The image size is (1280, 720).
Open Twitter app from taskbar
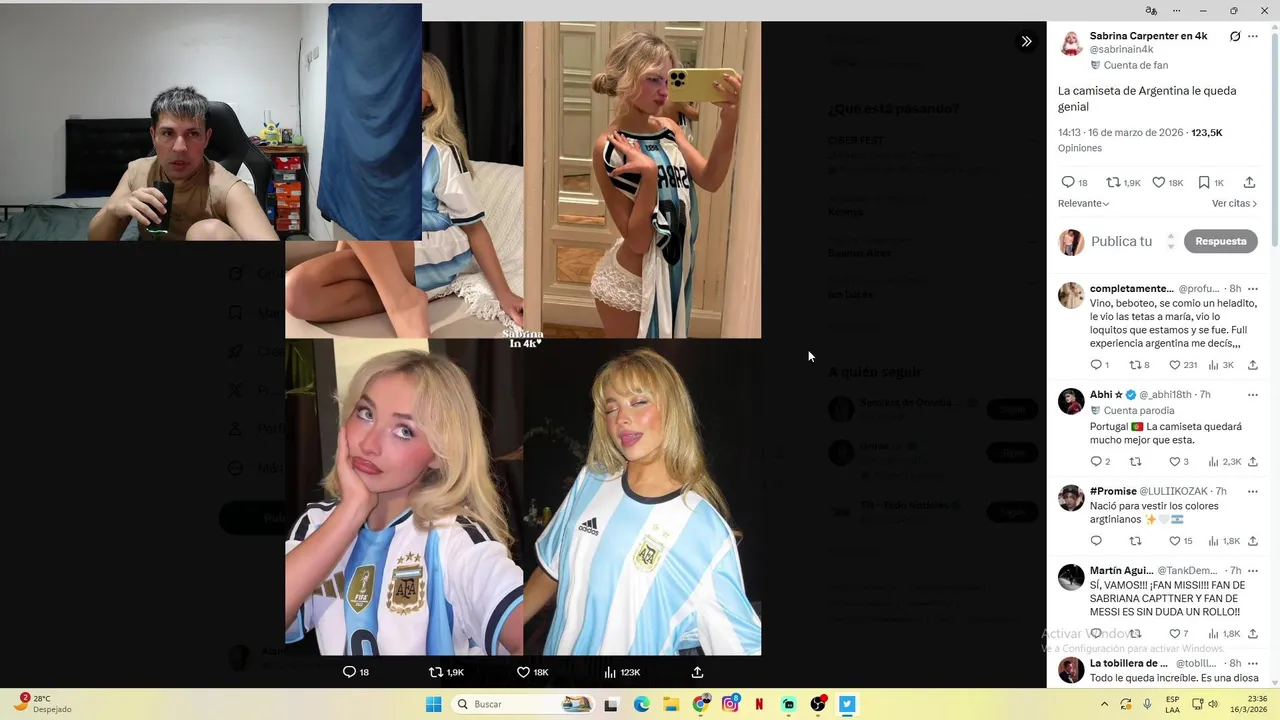(x=847, y=704)
